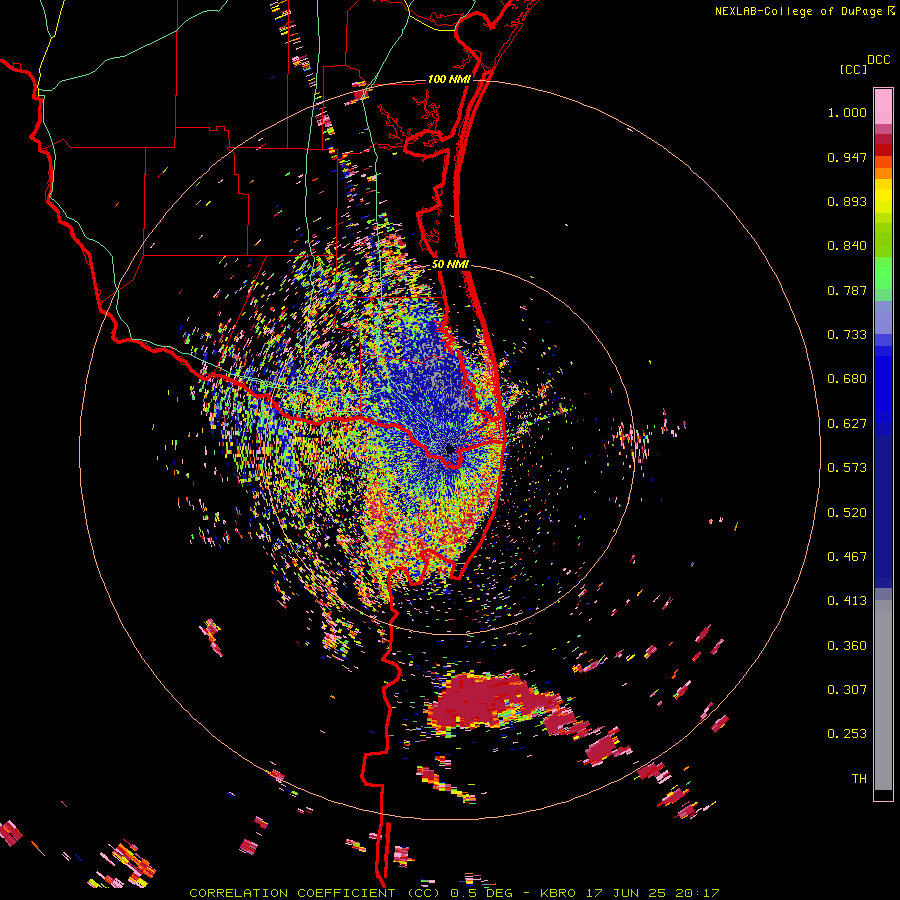
Task: Click the 0.787 color scale label
Action: coord(847,290)
